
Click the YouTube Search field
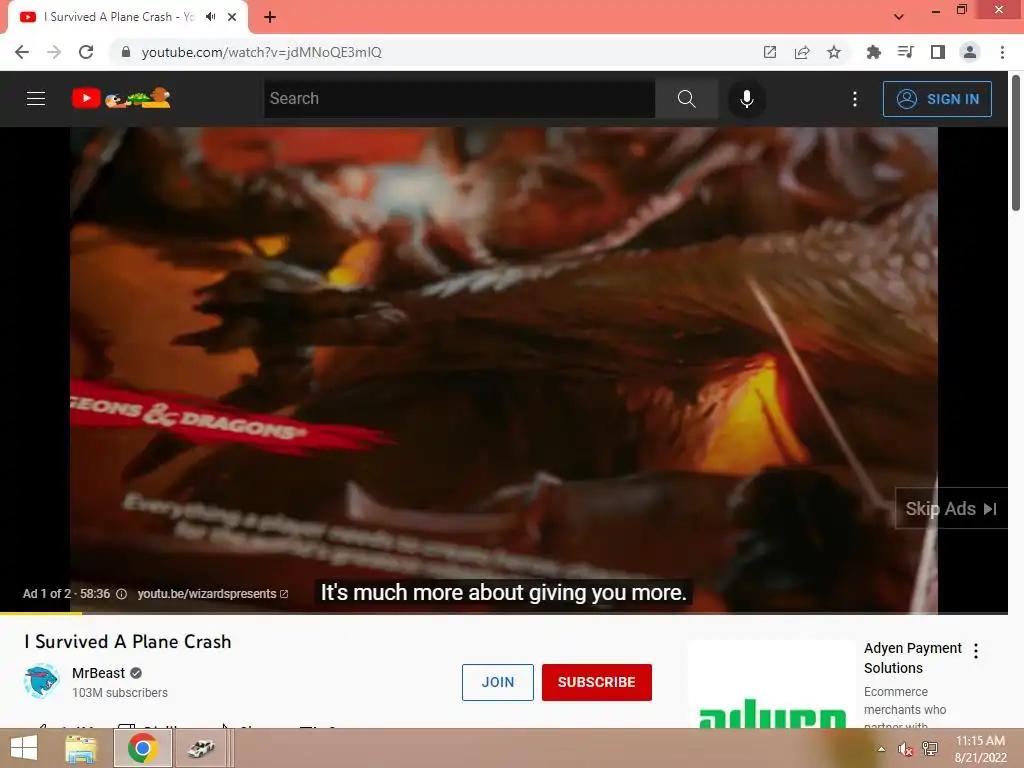459,99
